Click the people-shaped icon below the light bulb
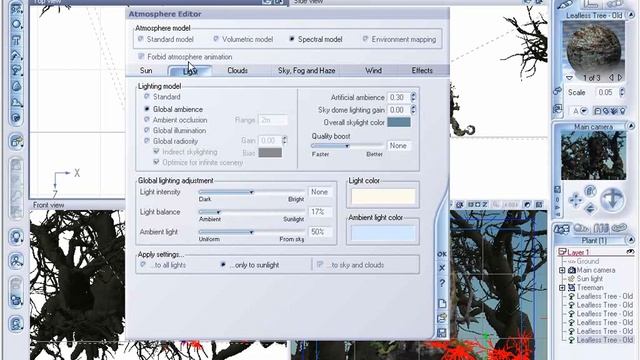This screenshot has height=360, width=640. (x=16, y=260)
